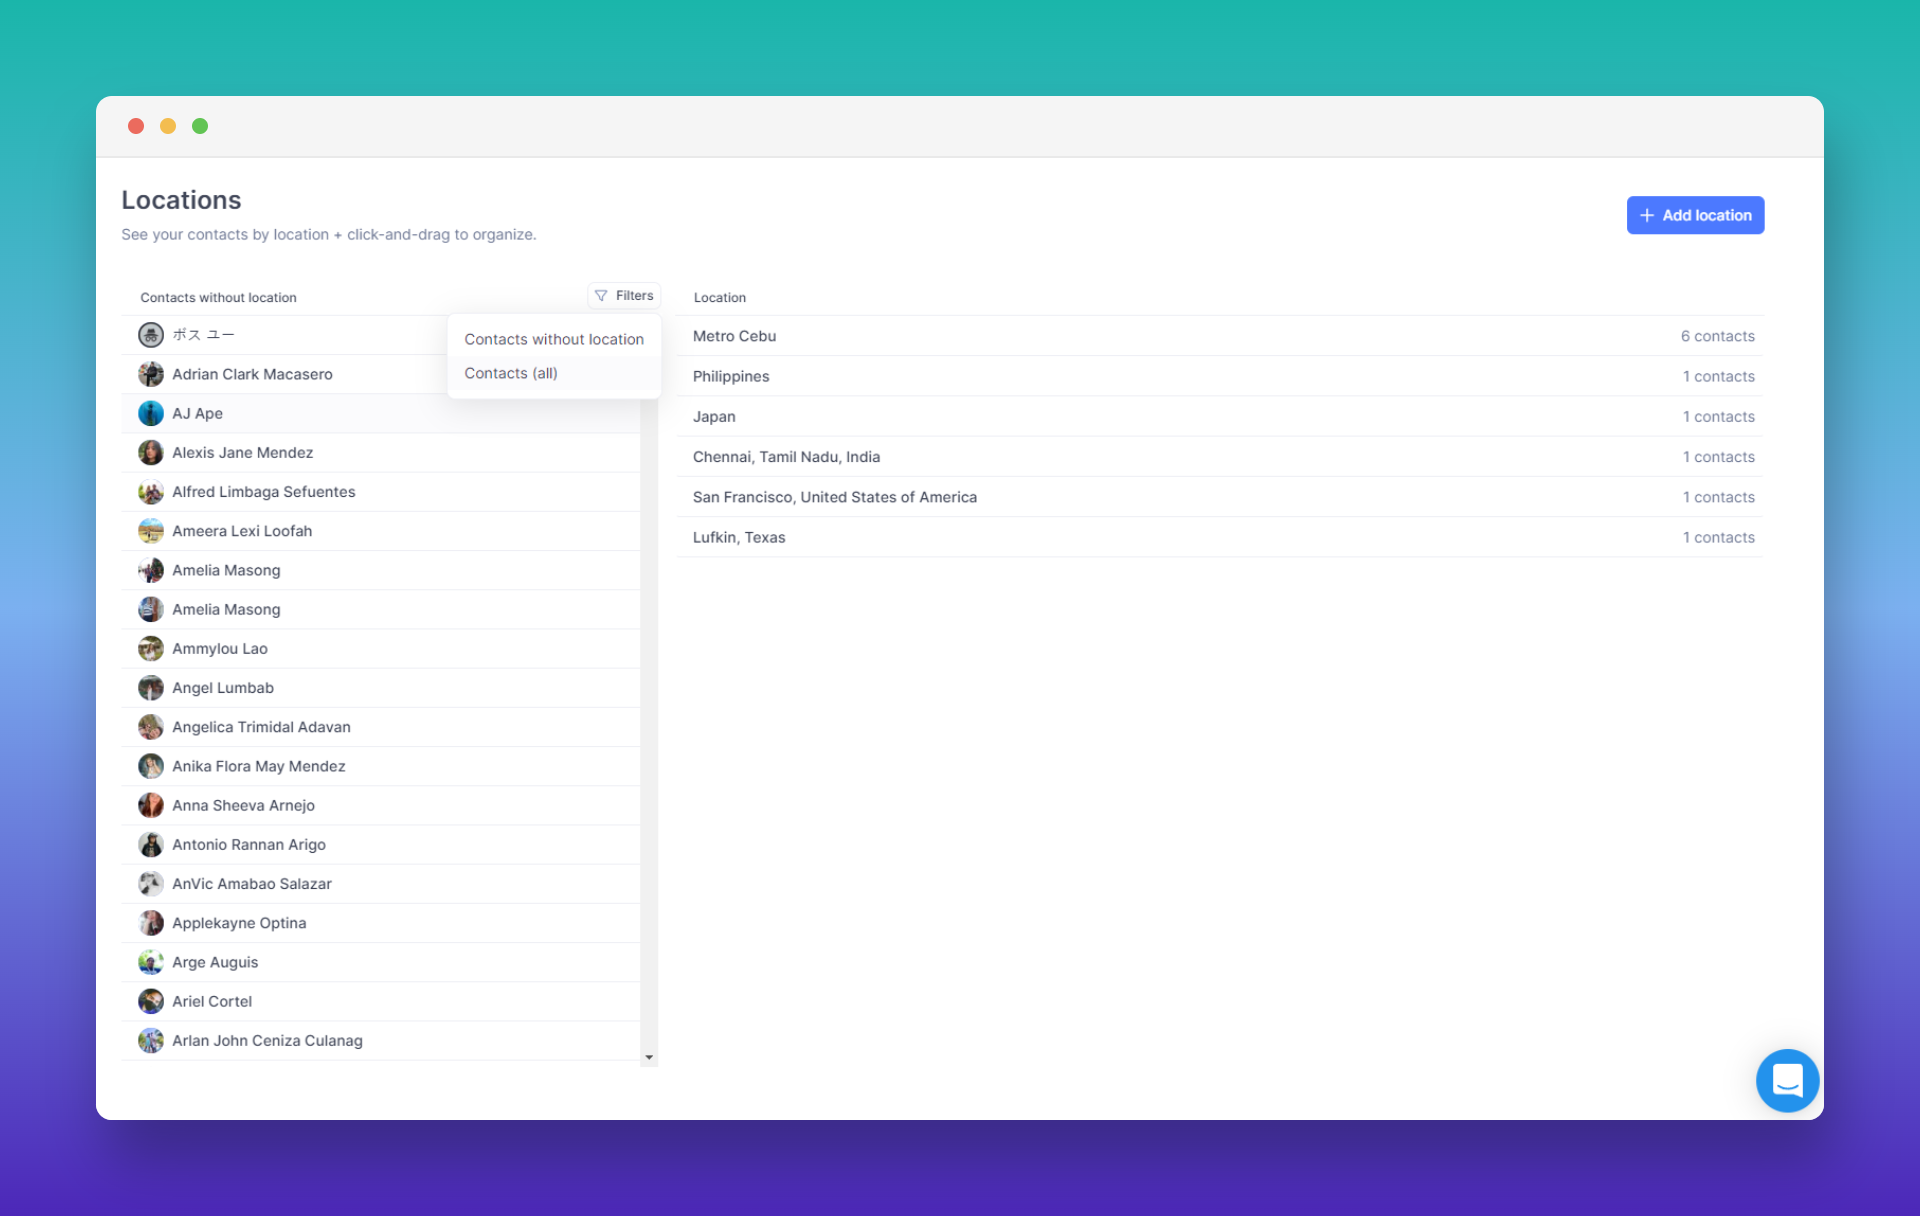Click Ariel Cortel's avatar
Image resolution: width=1920 pixels, height=1216 pixels.
(151, 1001)
